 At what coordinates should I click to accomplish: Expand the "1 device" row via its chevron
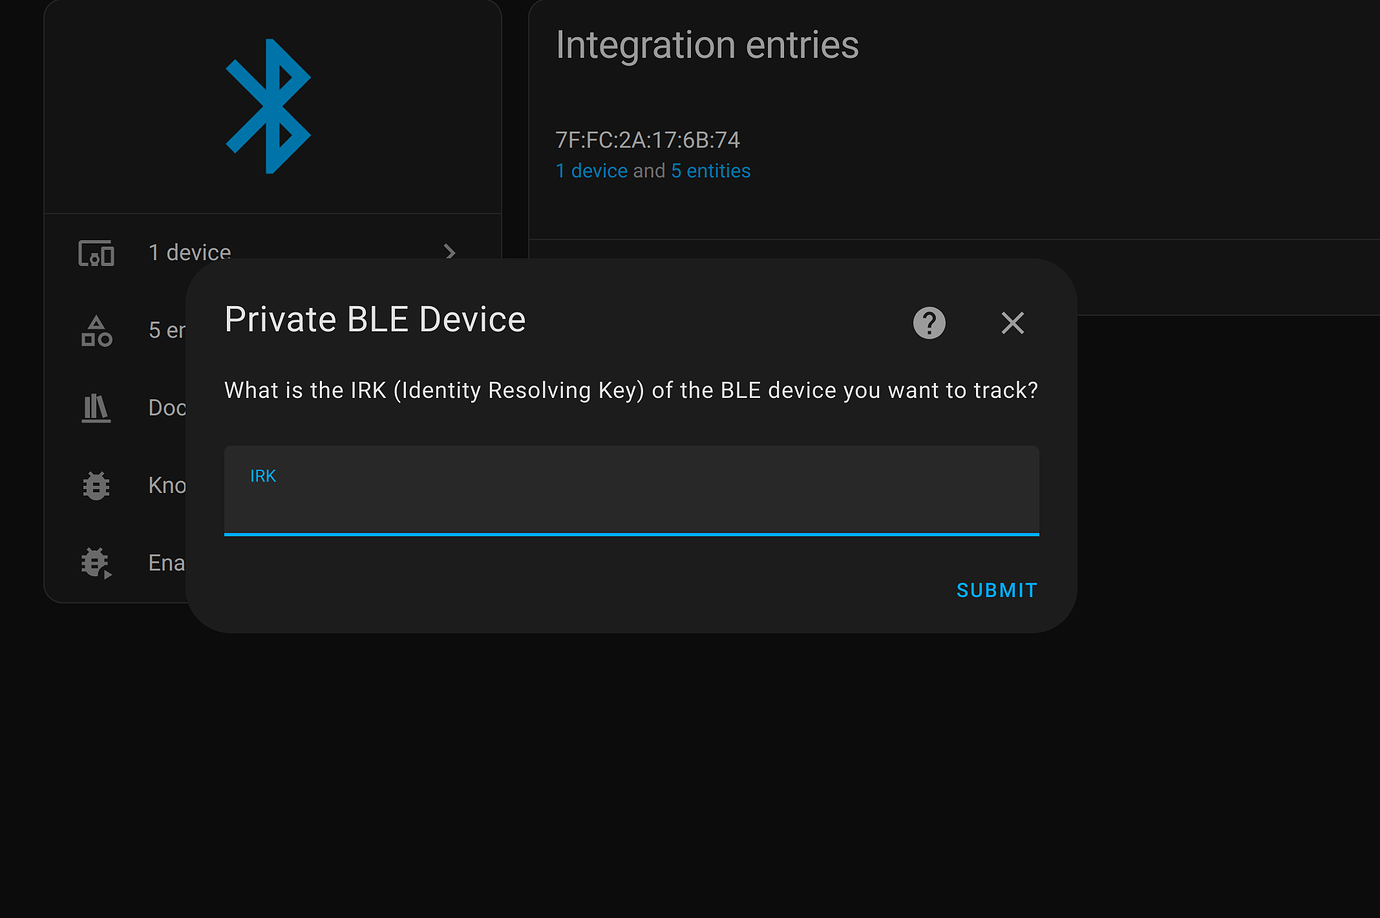tap(448, 253)
